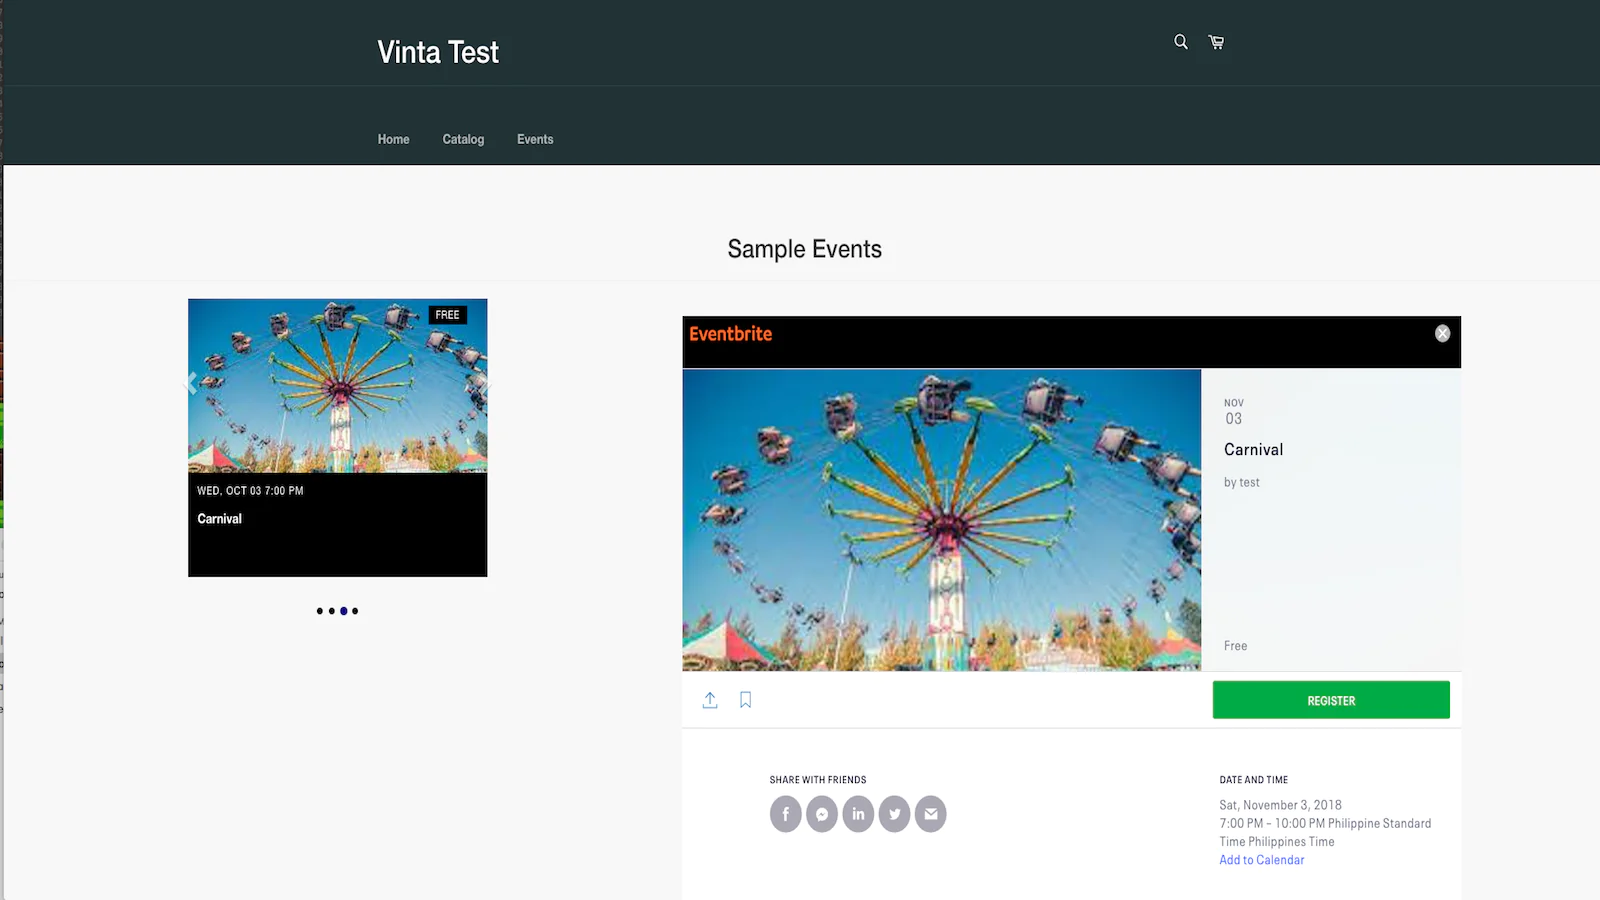Open the Carnival card thumbnail image

pyautogui.click(x=338, y=386)
